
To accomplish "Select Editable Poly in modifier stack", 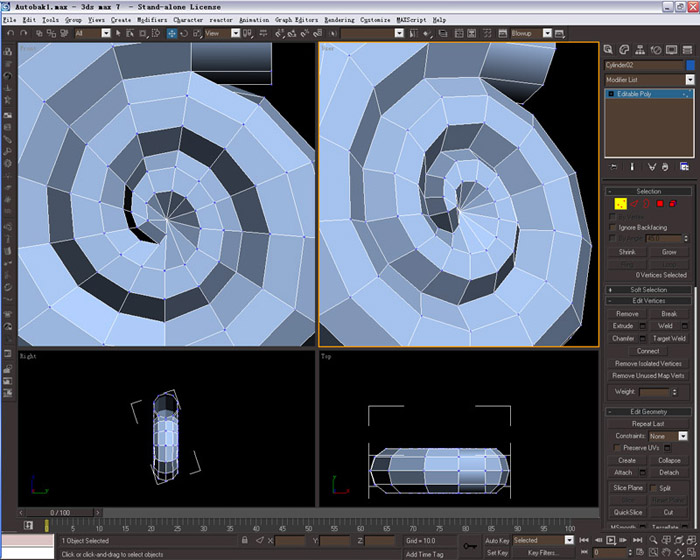I will (x=649, y=94).
